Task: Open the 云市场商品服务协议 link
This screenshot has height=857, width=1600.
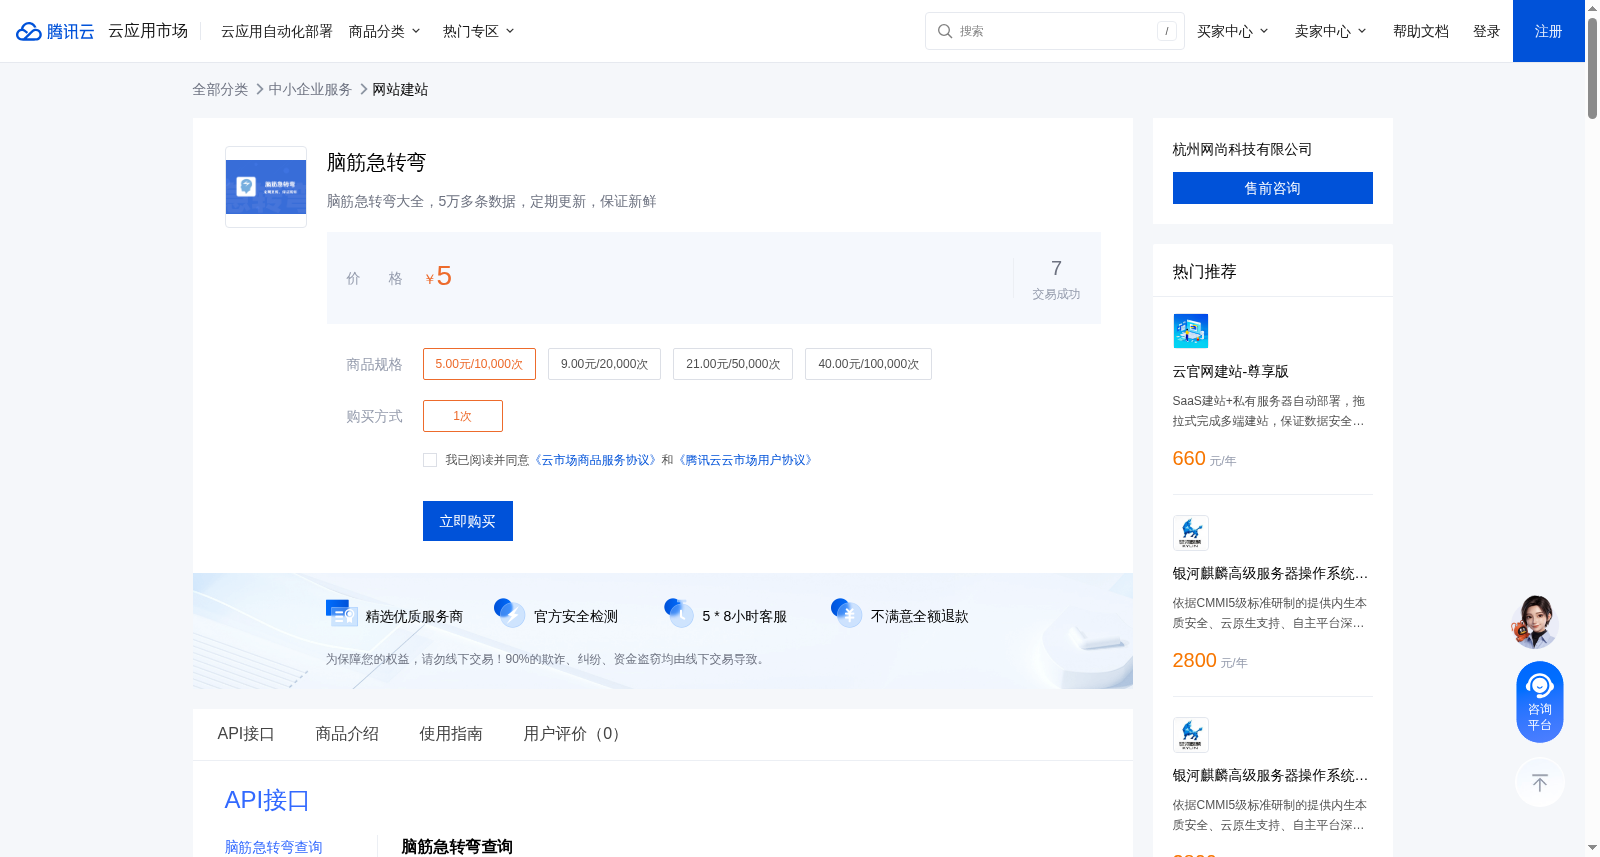Action: coord(596,460)
